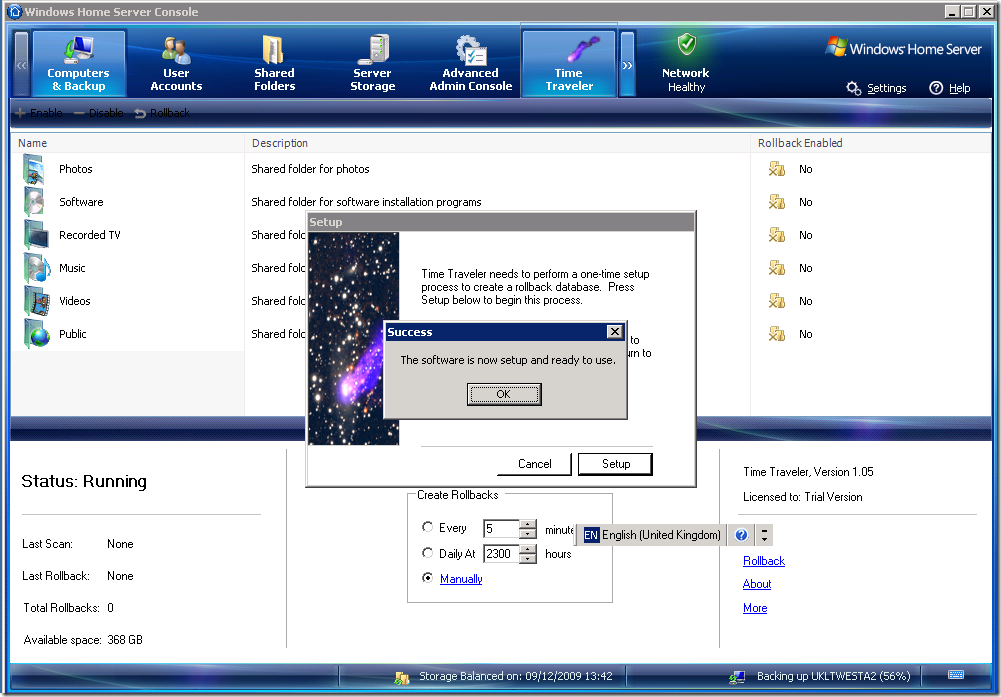The width and height of the screenshot is (1001, 697).
Task: Click the Disable toolbar button
Action: click(x=98, y=113)
